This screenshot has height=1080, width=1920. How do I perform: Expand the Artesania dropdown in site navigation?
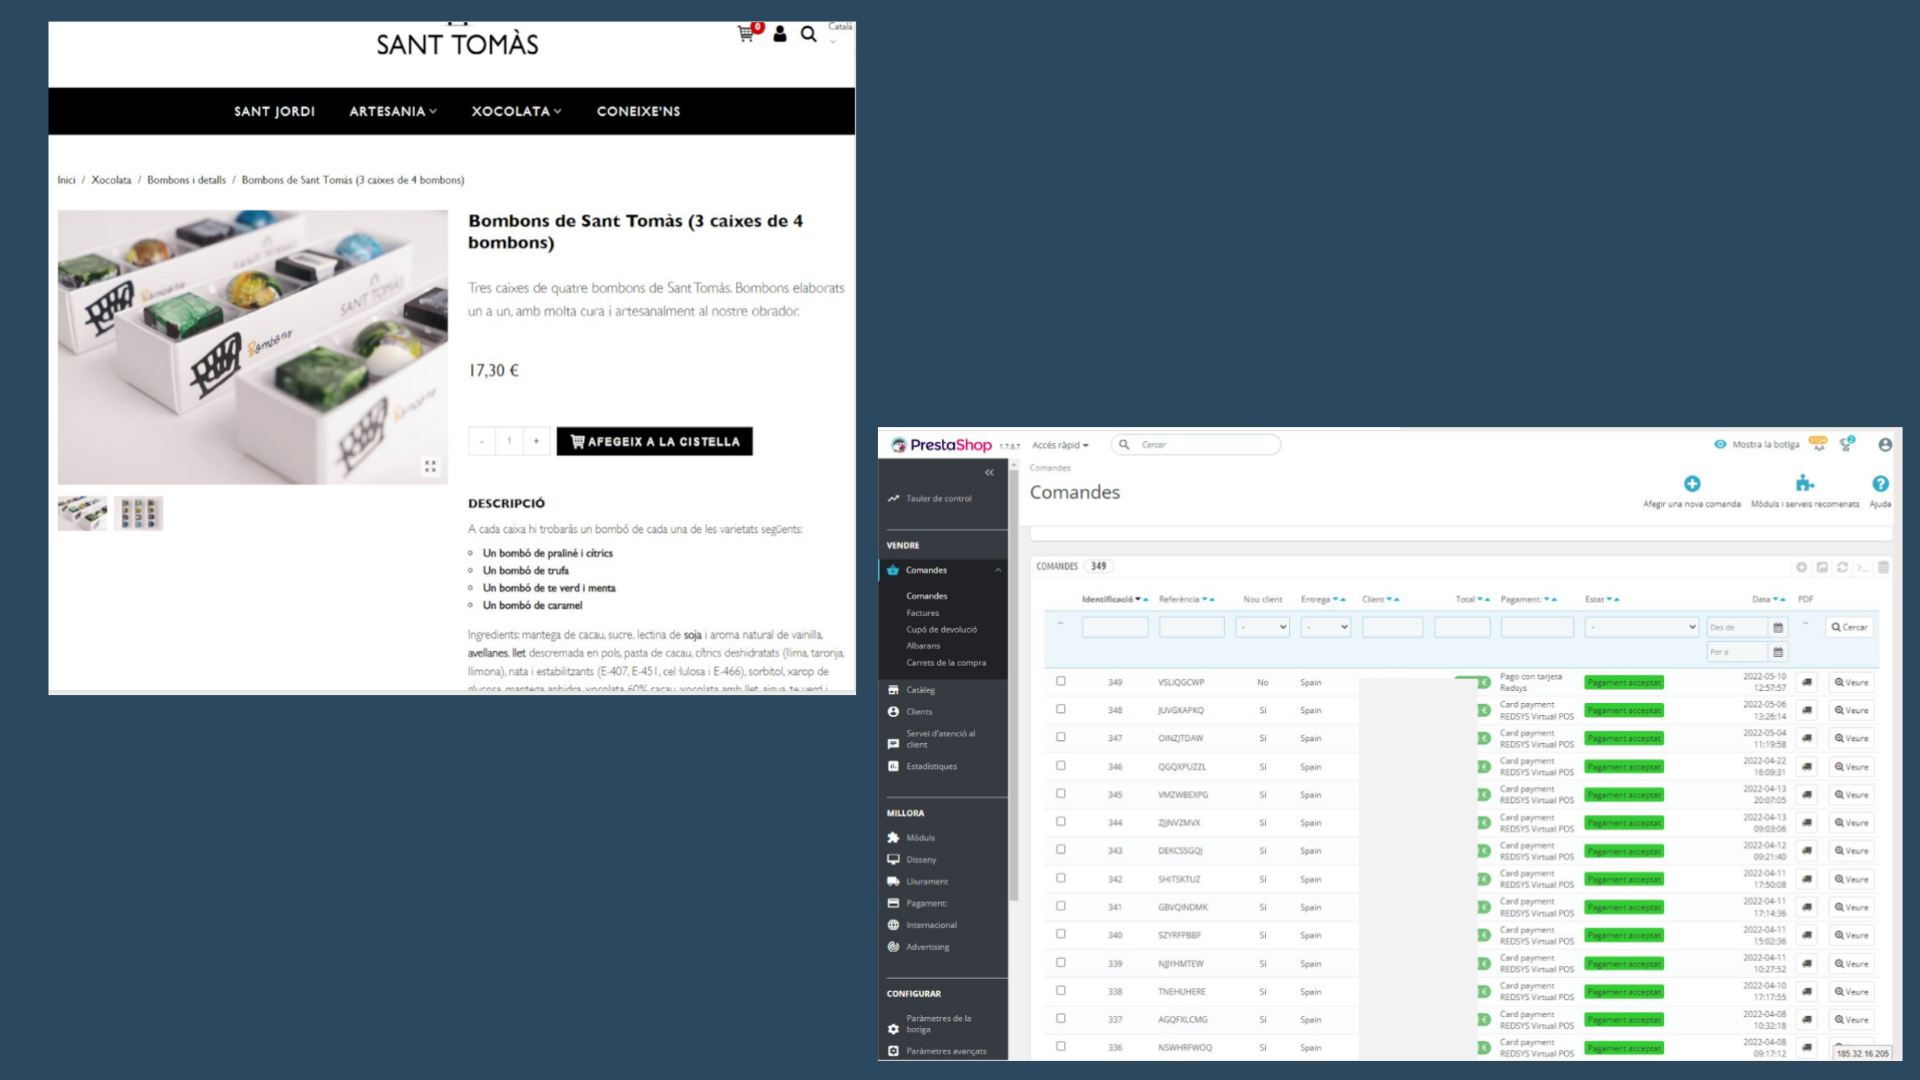click(393, 111)
